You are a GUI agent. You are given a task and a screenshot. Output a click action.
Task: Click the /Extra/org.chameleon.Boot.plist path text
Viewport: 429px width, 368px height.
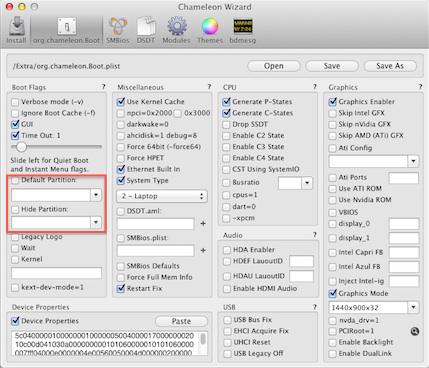point(66,66)
